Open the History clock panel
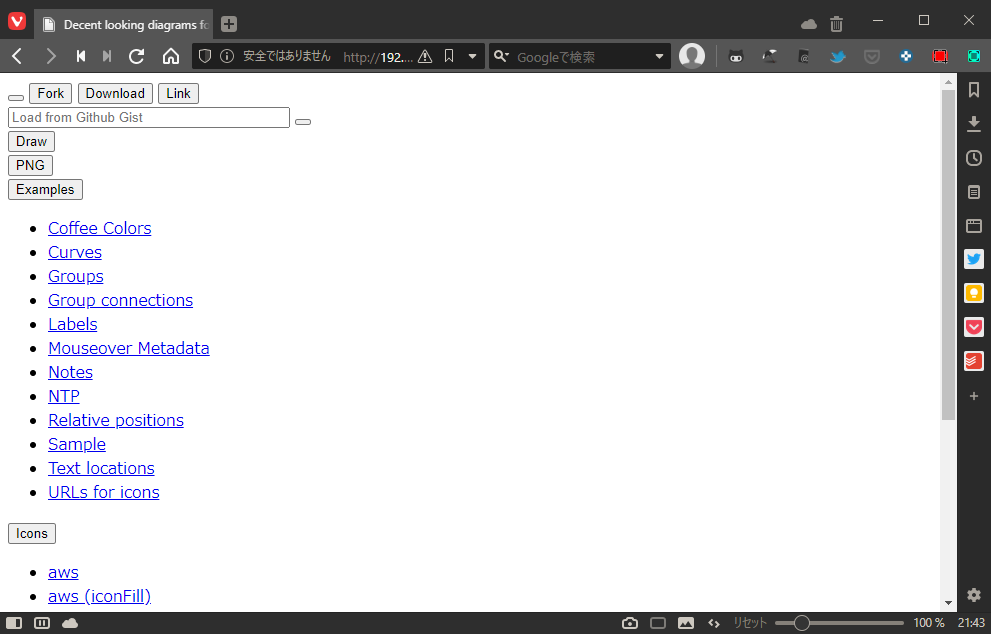This screenshot has height=634, width=991. point(974,157)
